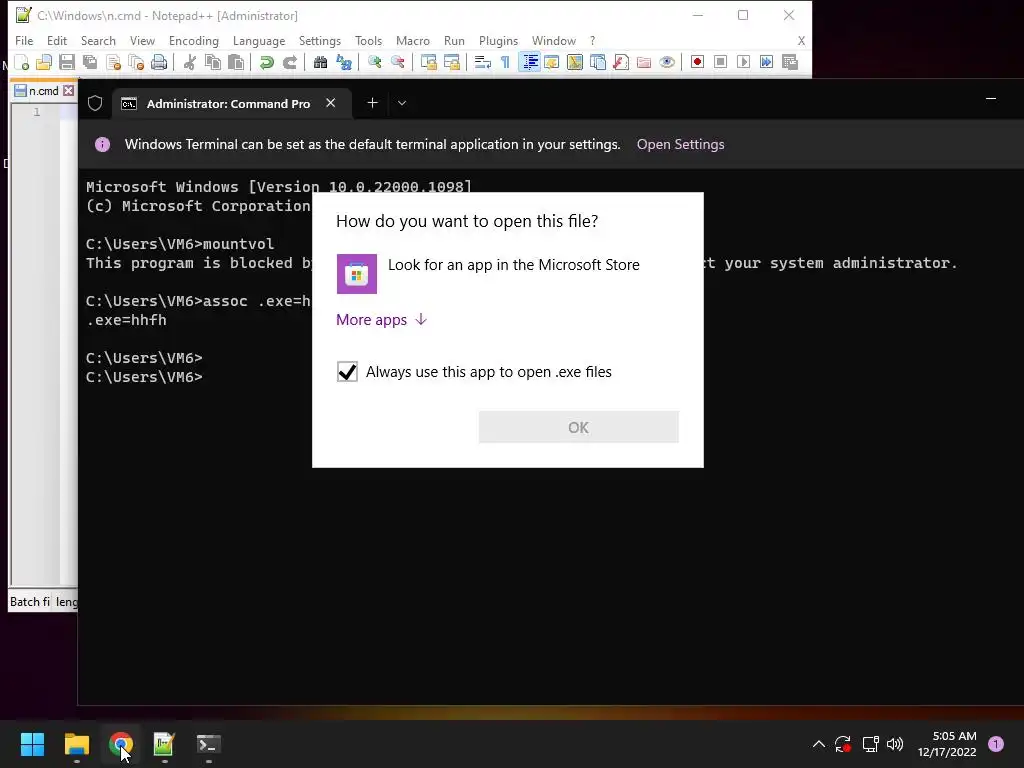Image resolution: width=1024 pixels, height=768 pixels.
Task: Open Find with the binoculars icon
Action: coord(320,62)
